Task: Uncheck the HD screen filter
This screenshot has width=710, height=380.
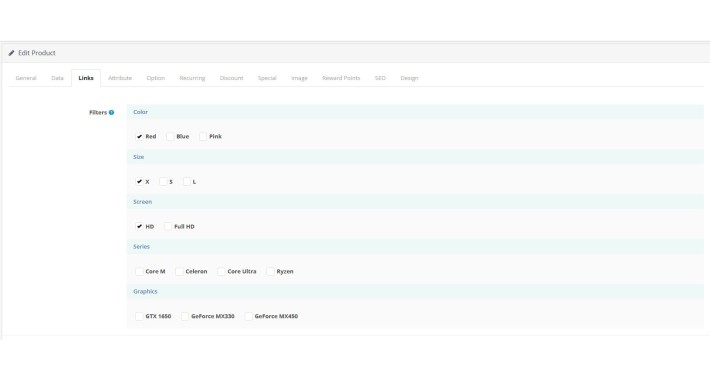Action: coord(139,226)
